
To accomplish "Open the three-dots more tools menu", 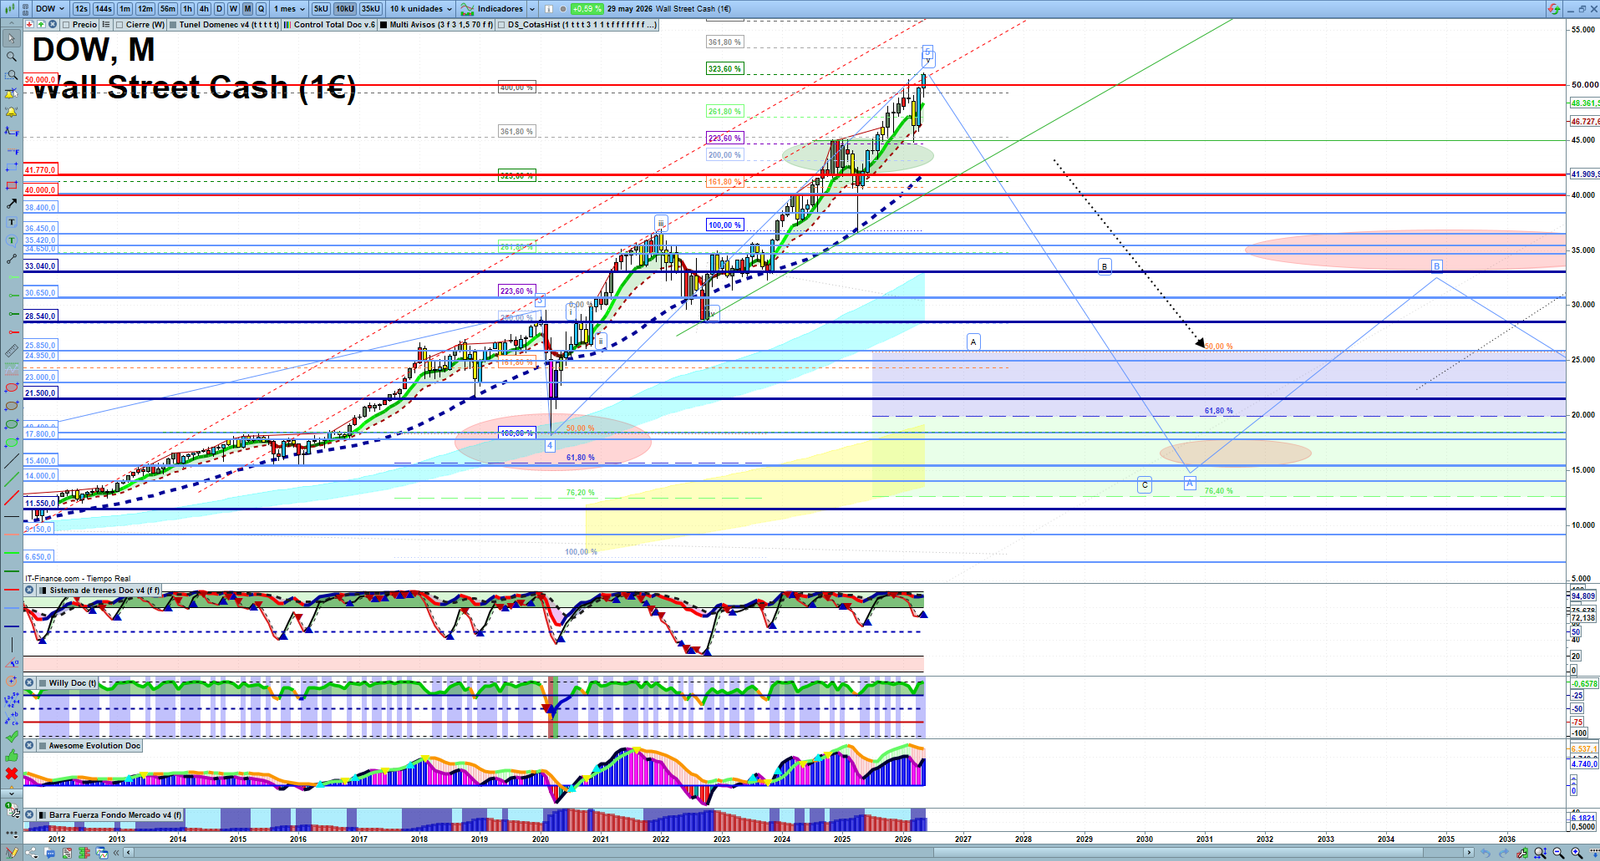I will tap(12, 832).
